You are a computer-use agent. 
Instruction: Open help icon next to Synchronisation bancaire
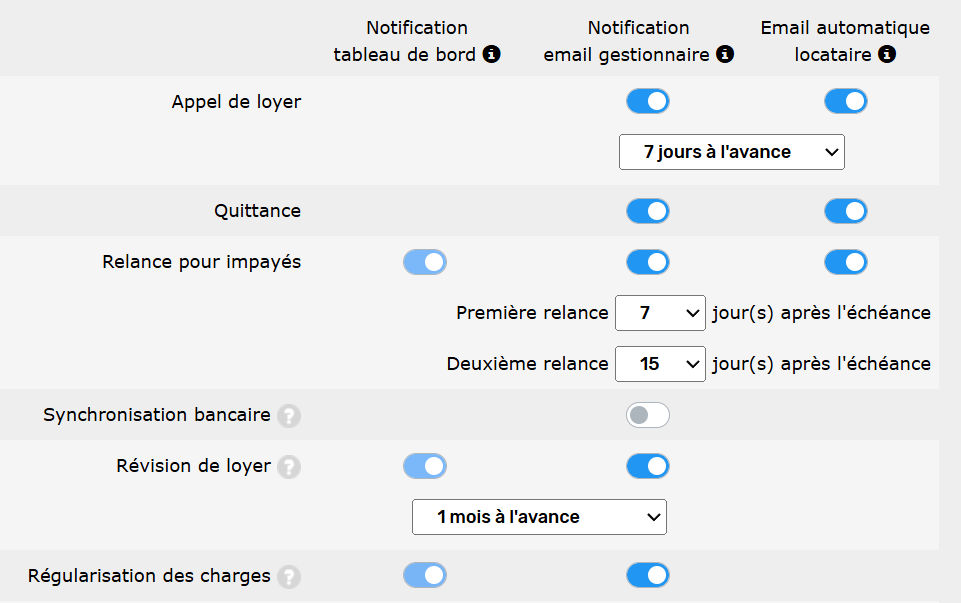click(x=289, y=415)
